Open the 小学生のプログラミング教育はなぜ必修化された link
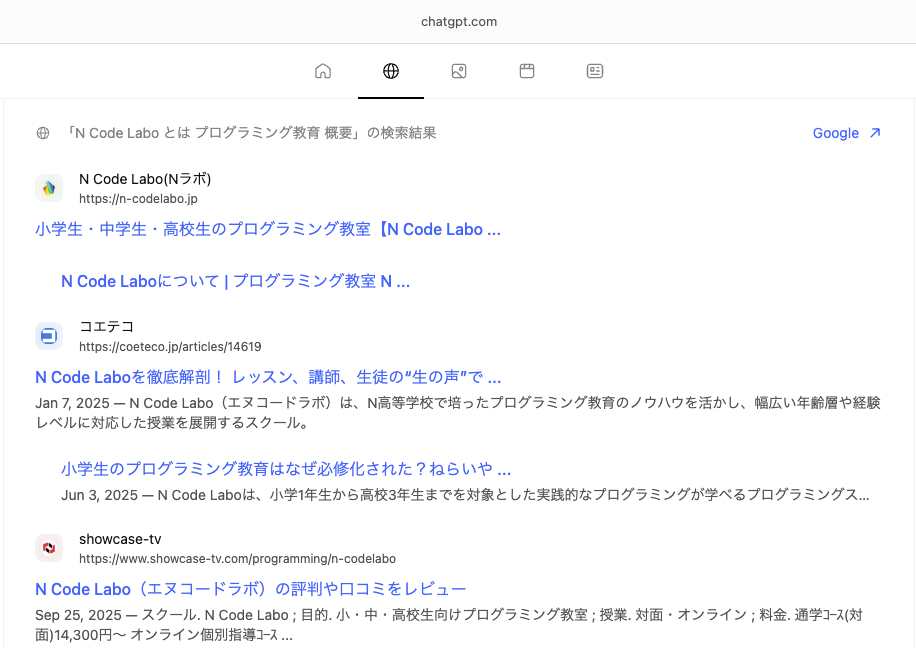This screenshot has width=916, height=648. (x=285, y=469)
